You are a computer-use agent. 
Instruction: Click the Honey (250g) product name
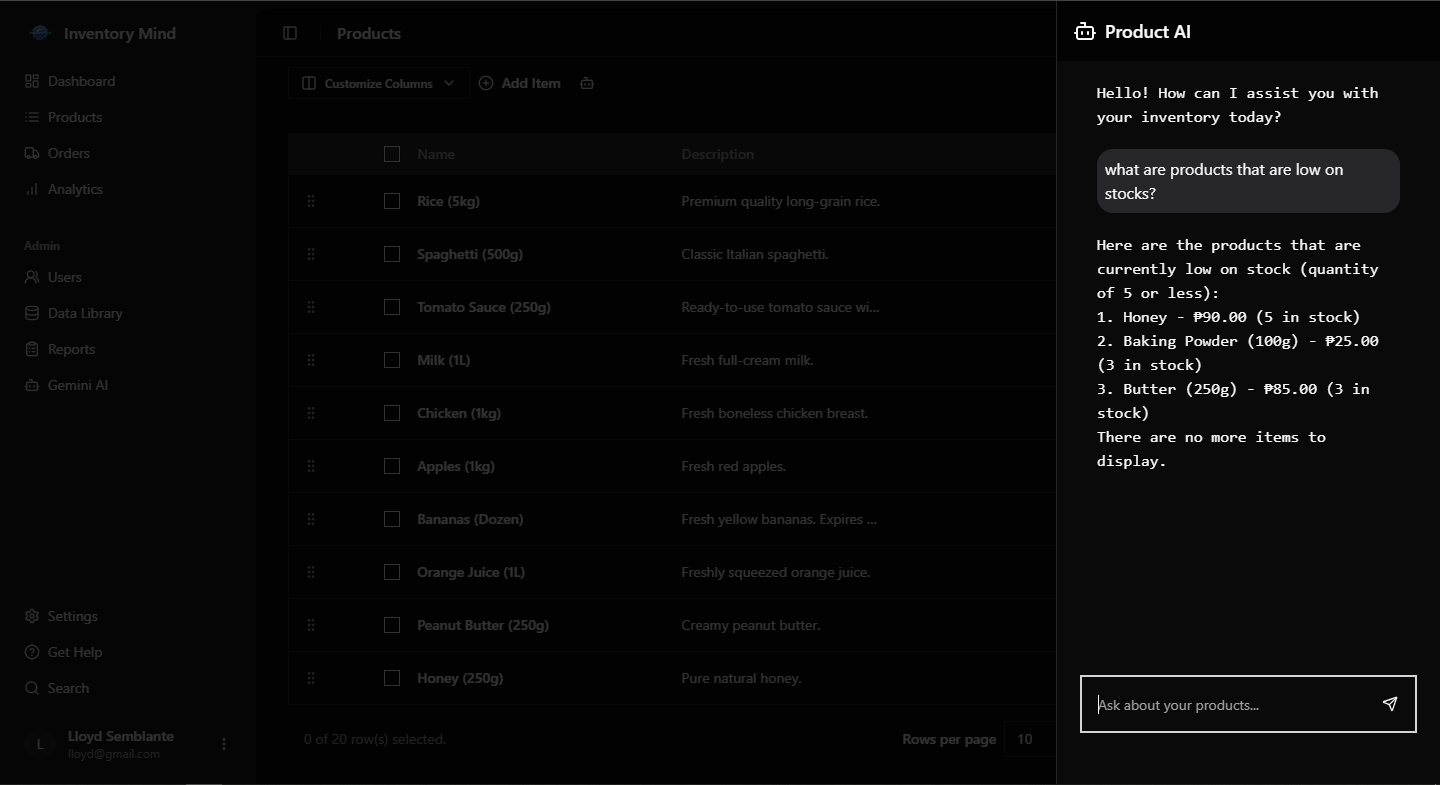tap(460, 678)
